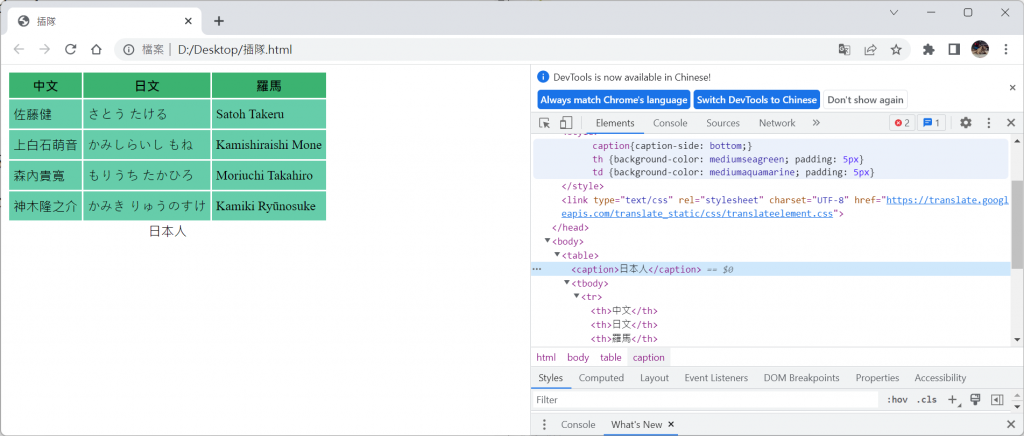Toggle the browser side panel icon
This screenshot has width=1024, height=436.
pyautogui.click(x=954, y=50)
